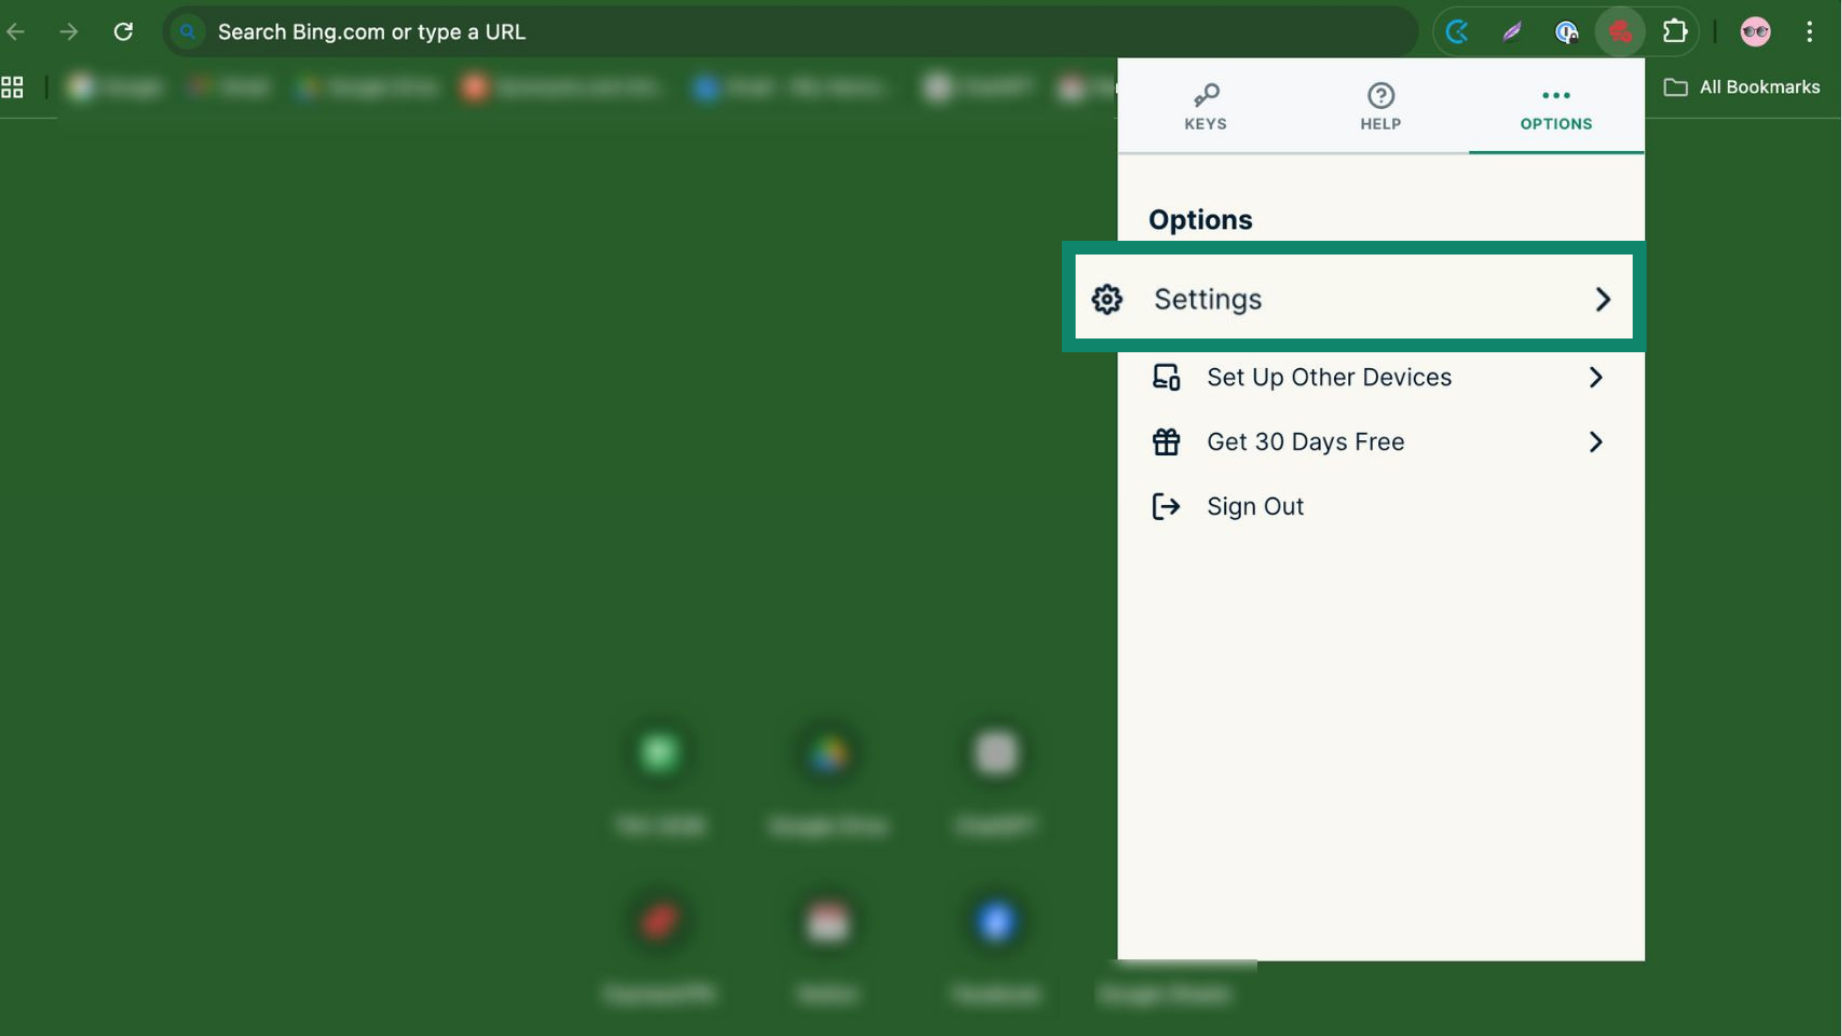Reload the current page

[x=123, y=32]
